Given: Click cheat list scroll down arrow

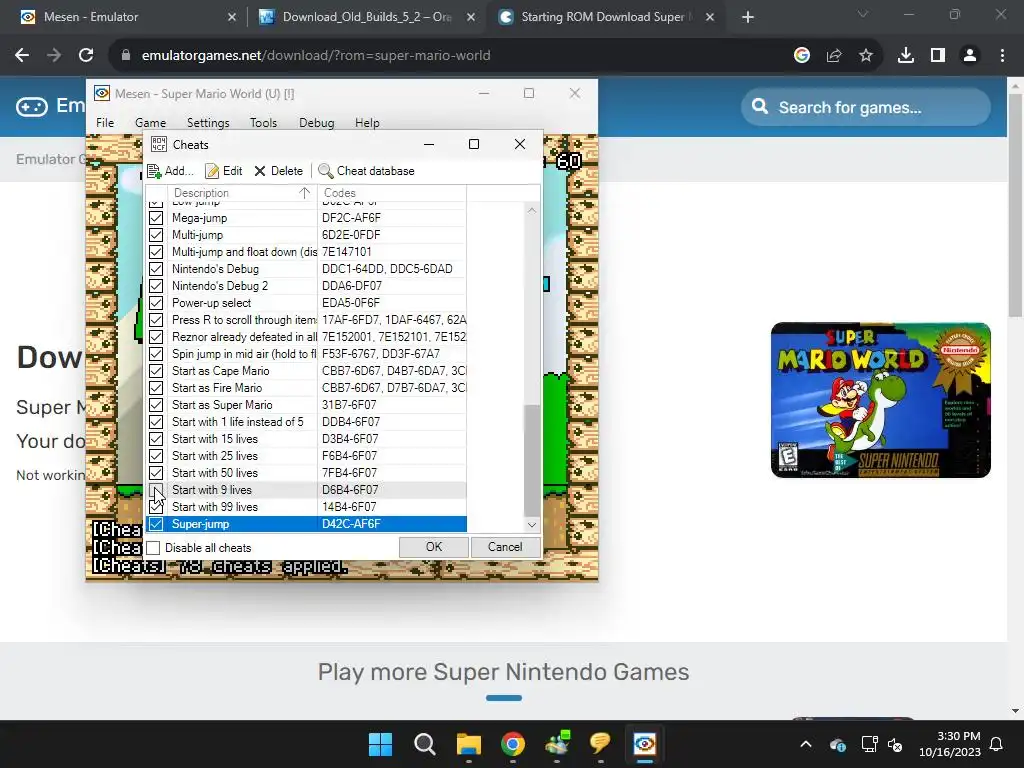Looking at the screenshot, I should click(x=532, y=524).
